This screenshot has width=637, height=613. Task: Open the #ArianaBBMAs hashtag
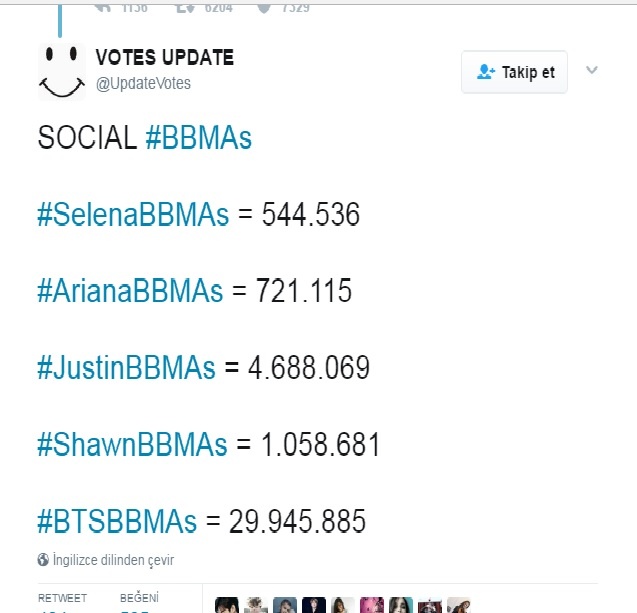point(130,291)
